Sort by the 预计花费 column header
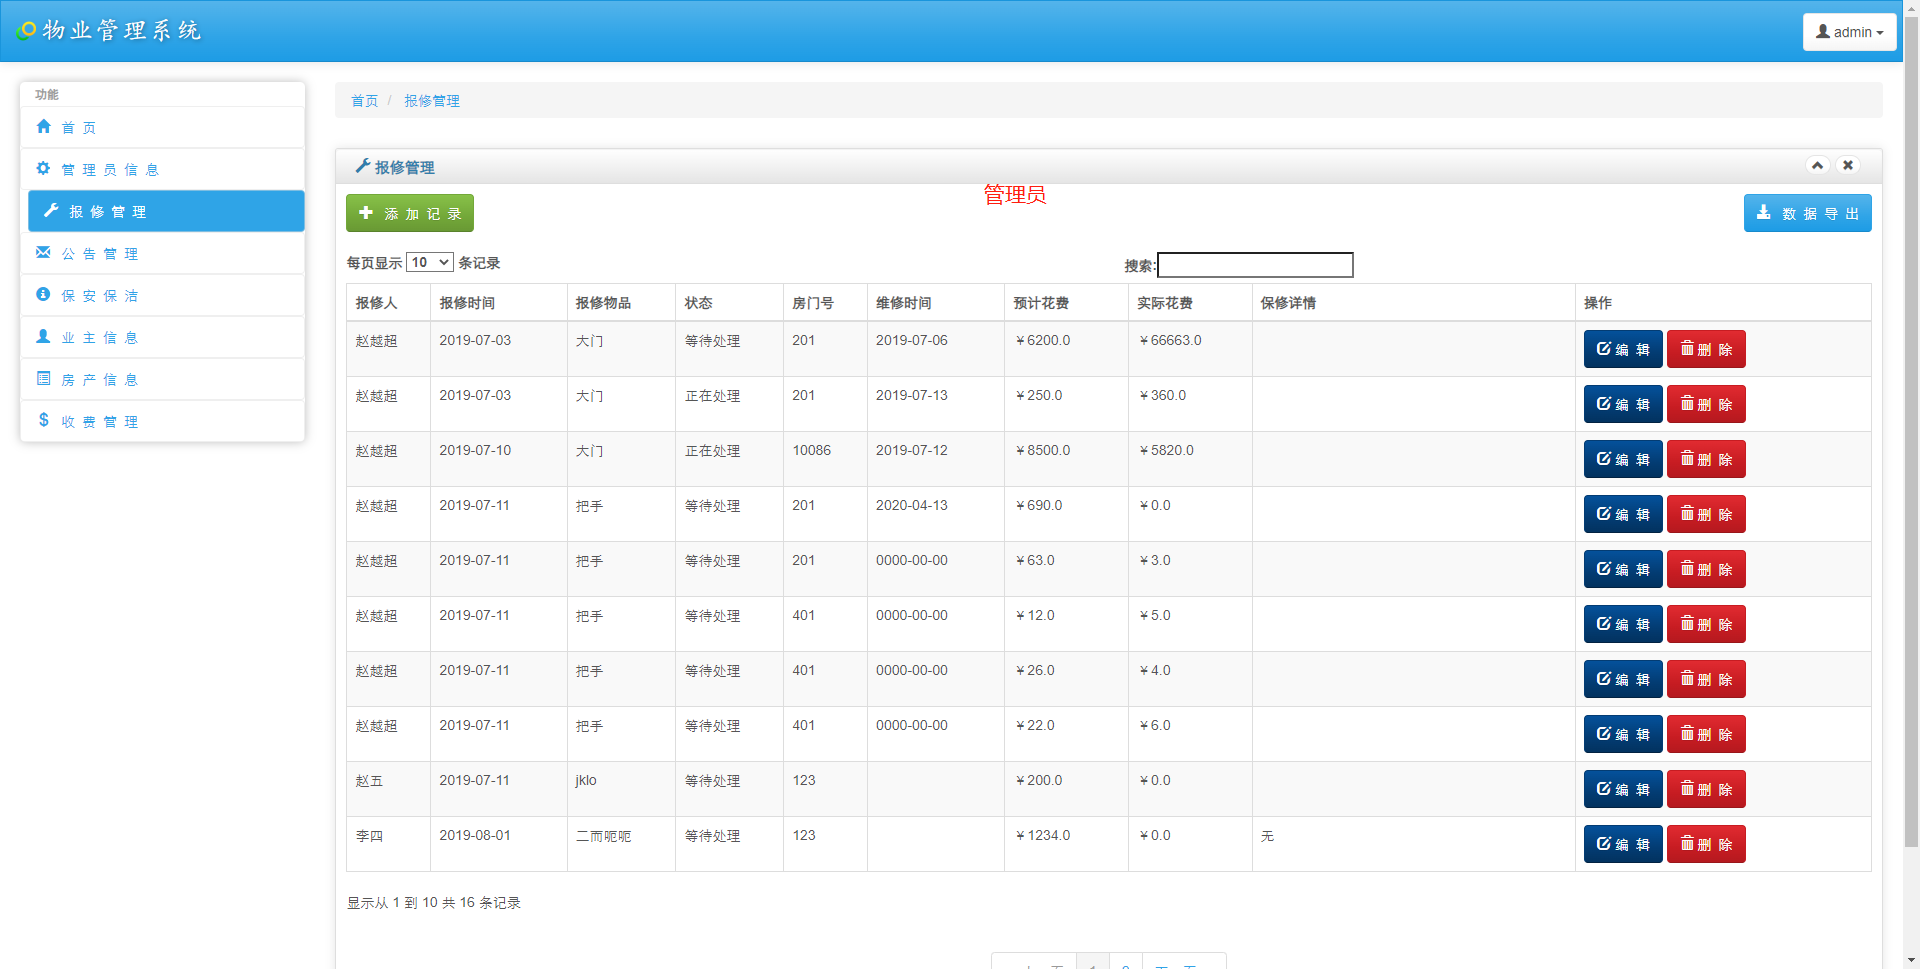The image size is (1920, 969). click(1067, 303)
